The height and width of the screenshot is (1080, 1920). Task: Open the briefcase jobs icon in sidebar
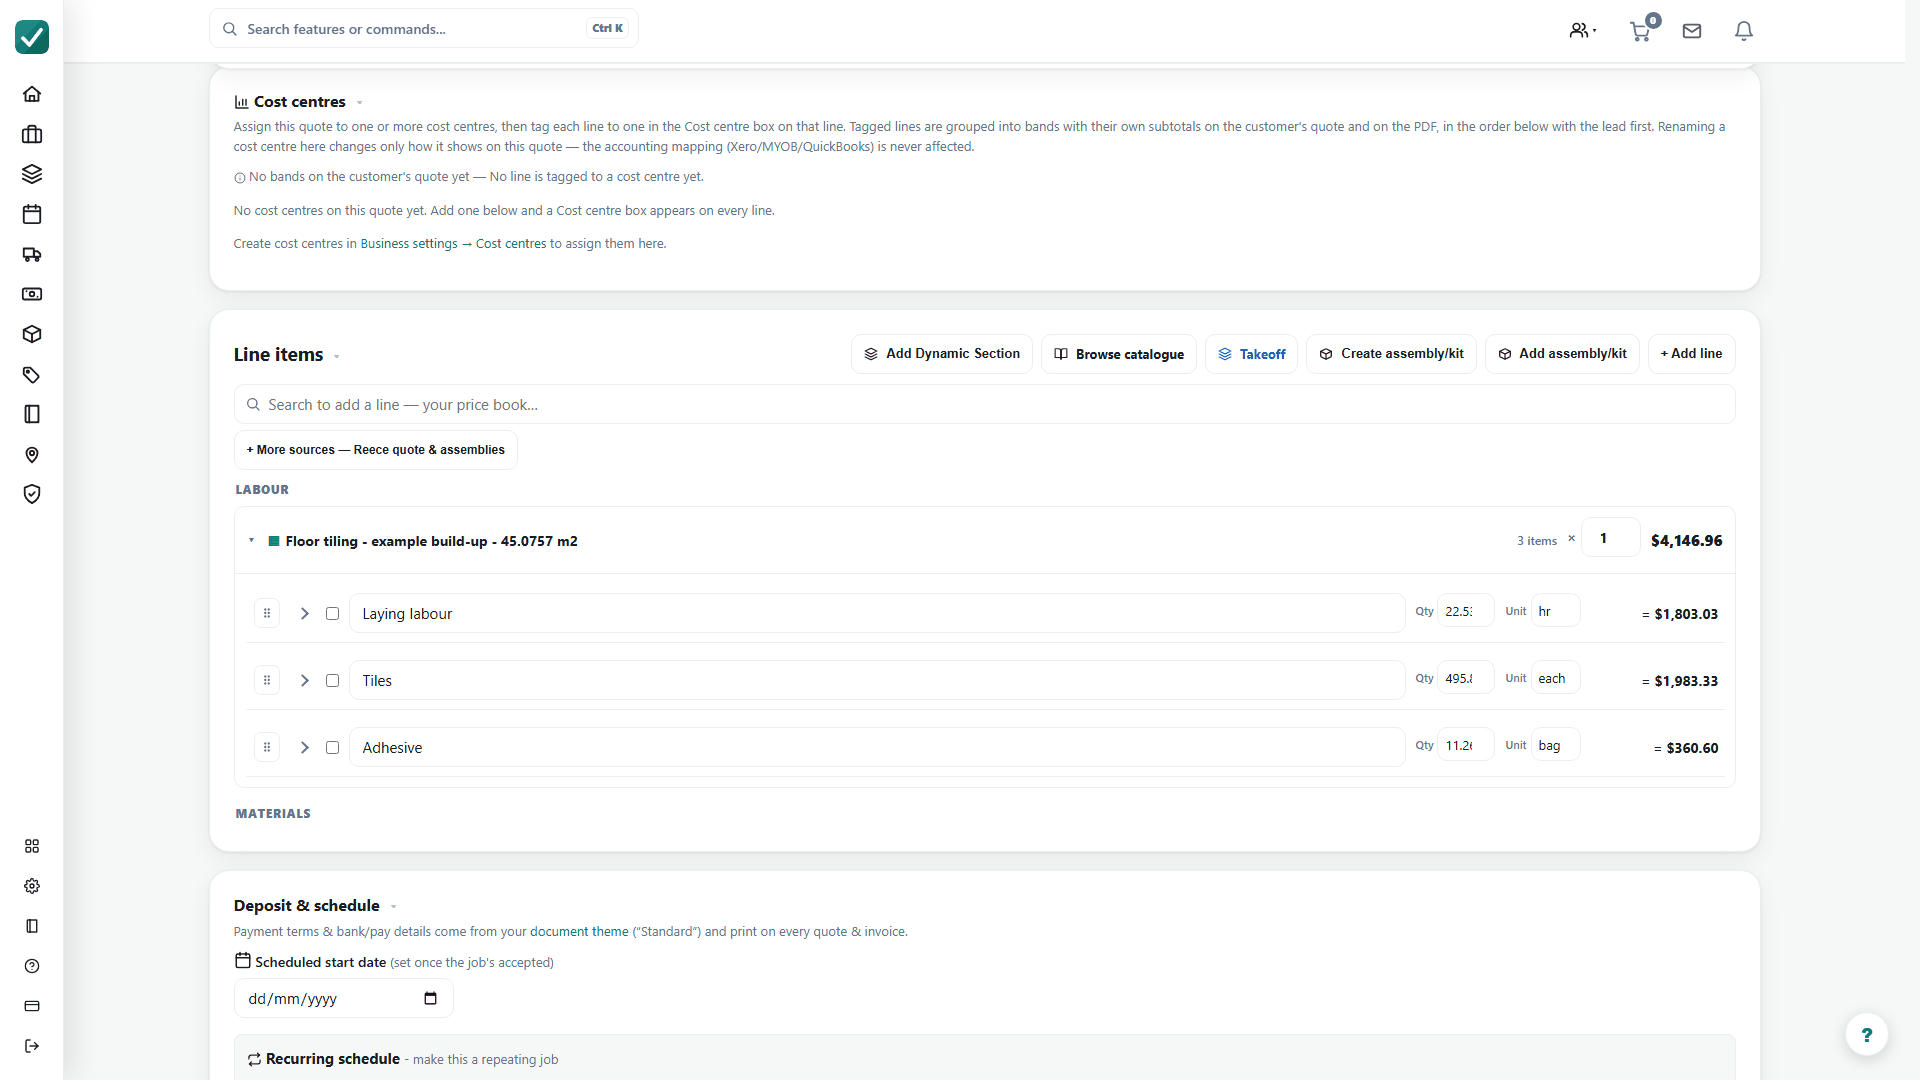[32, 134]
